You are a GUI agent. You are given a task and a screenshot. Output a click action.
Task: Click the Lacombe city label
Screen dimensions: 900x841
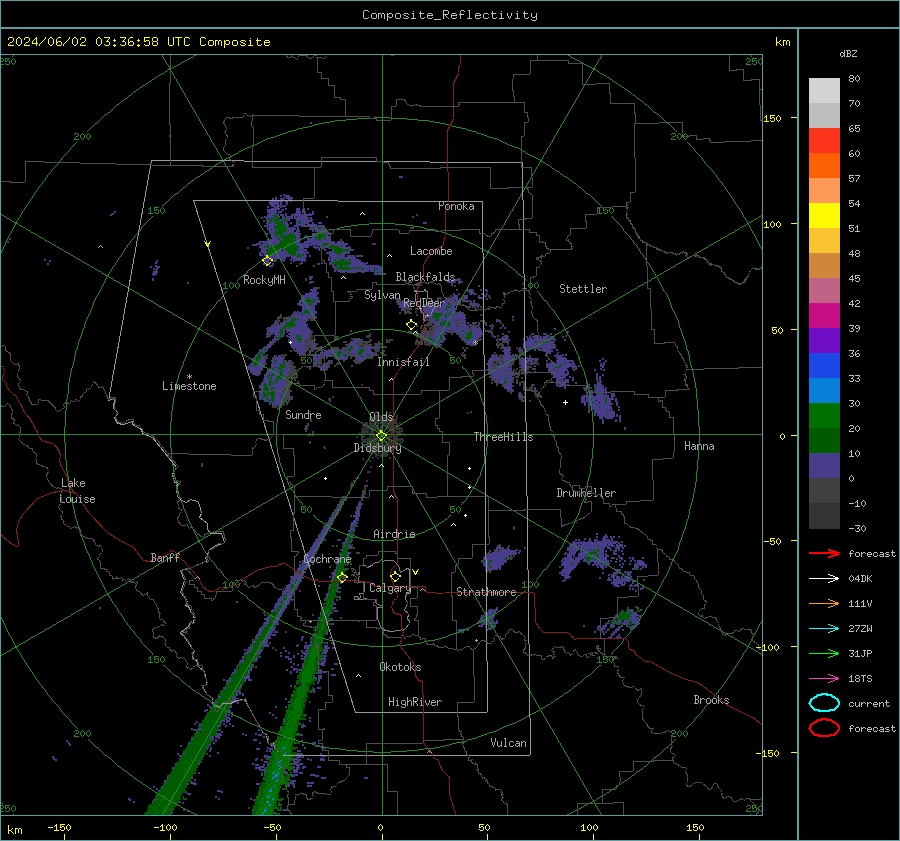pyautogui.click(x=431, y=251)
